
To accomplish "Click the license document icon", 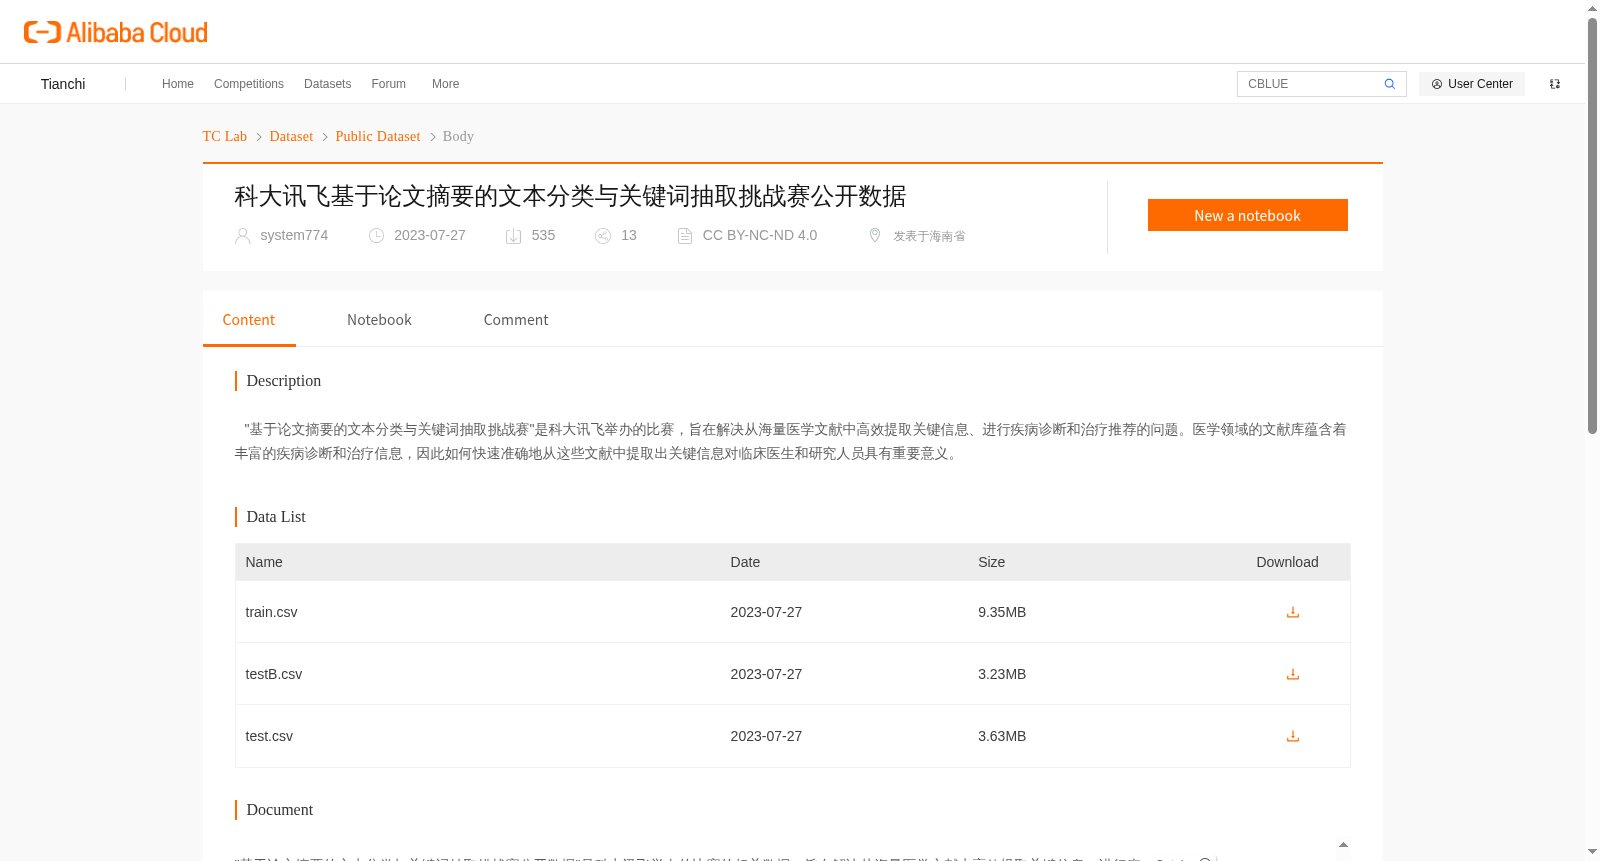I will tap(685, 236).
